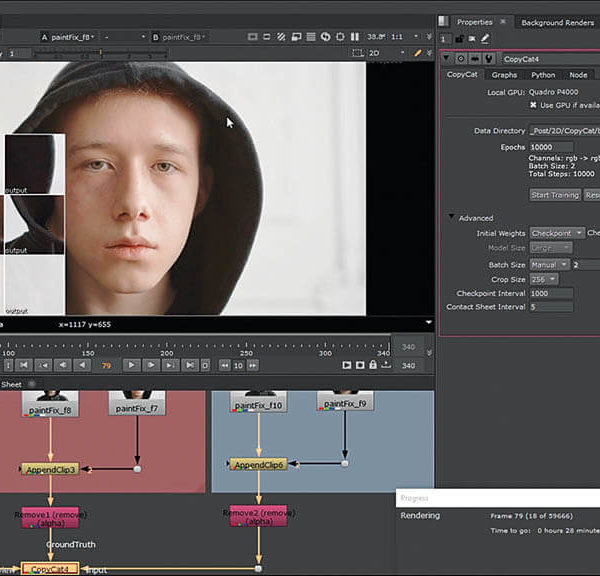Click the max panels number field
The image size is (600, 576).
(443, 39)
